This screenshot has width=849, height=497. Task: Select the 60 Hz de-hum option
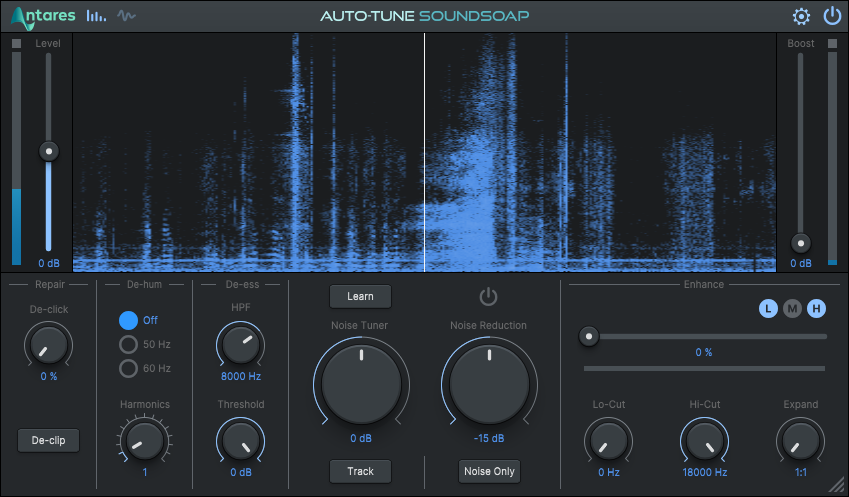tap(128, 368)
